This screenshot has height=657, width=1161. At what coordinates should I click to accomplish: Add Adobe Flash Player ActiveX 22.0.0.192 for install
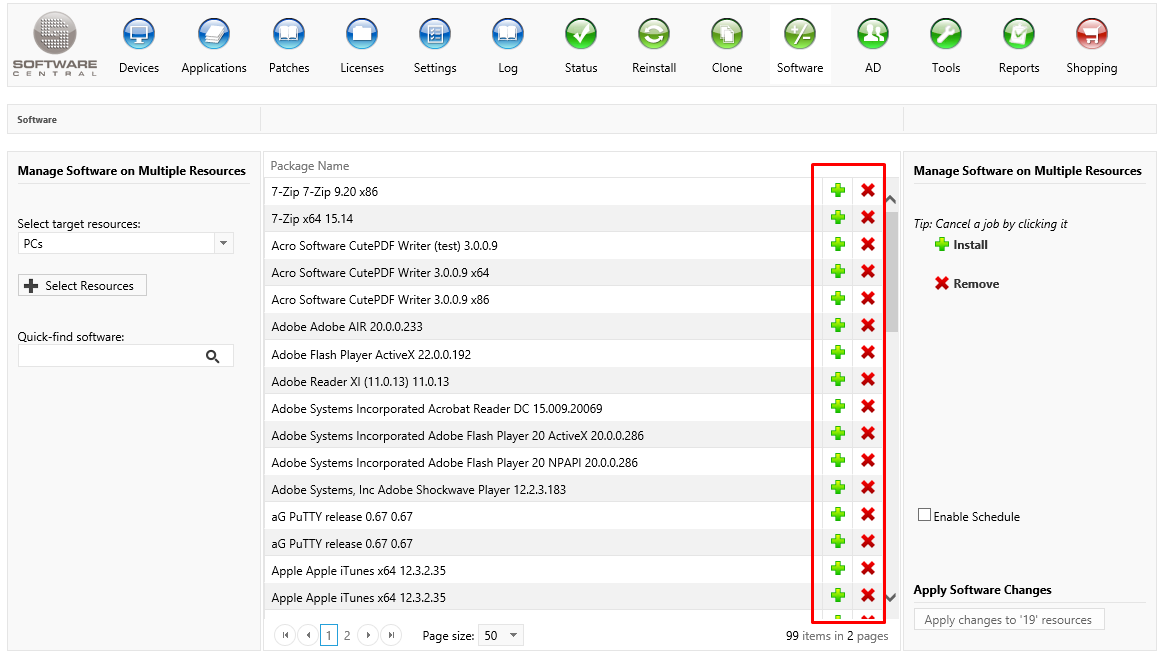click(838, 353)
